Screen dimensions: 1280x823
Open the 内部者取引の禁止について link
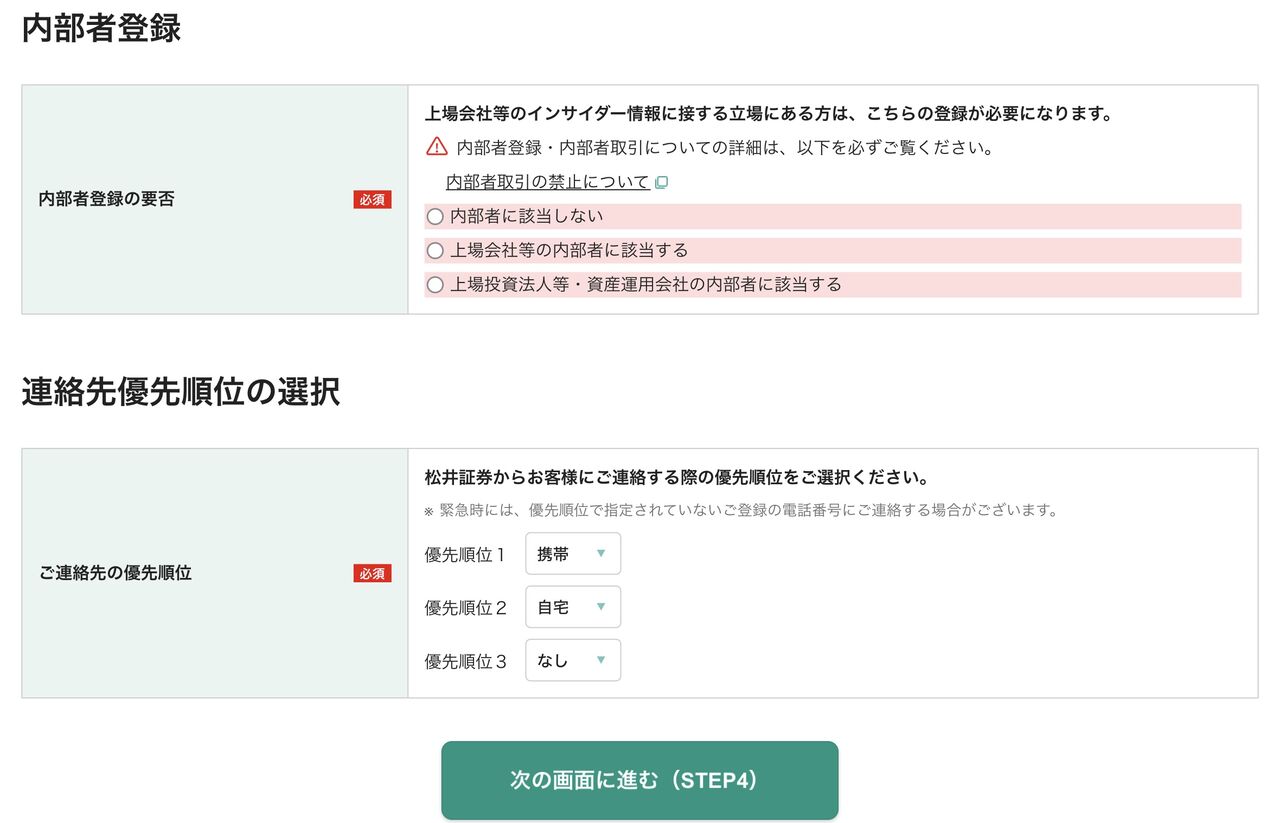tap(547, 182)
